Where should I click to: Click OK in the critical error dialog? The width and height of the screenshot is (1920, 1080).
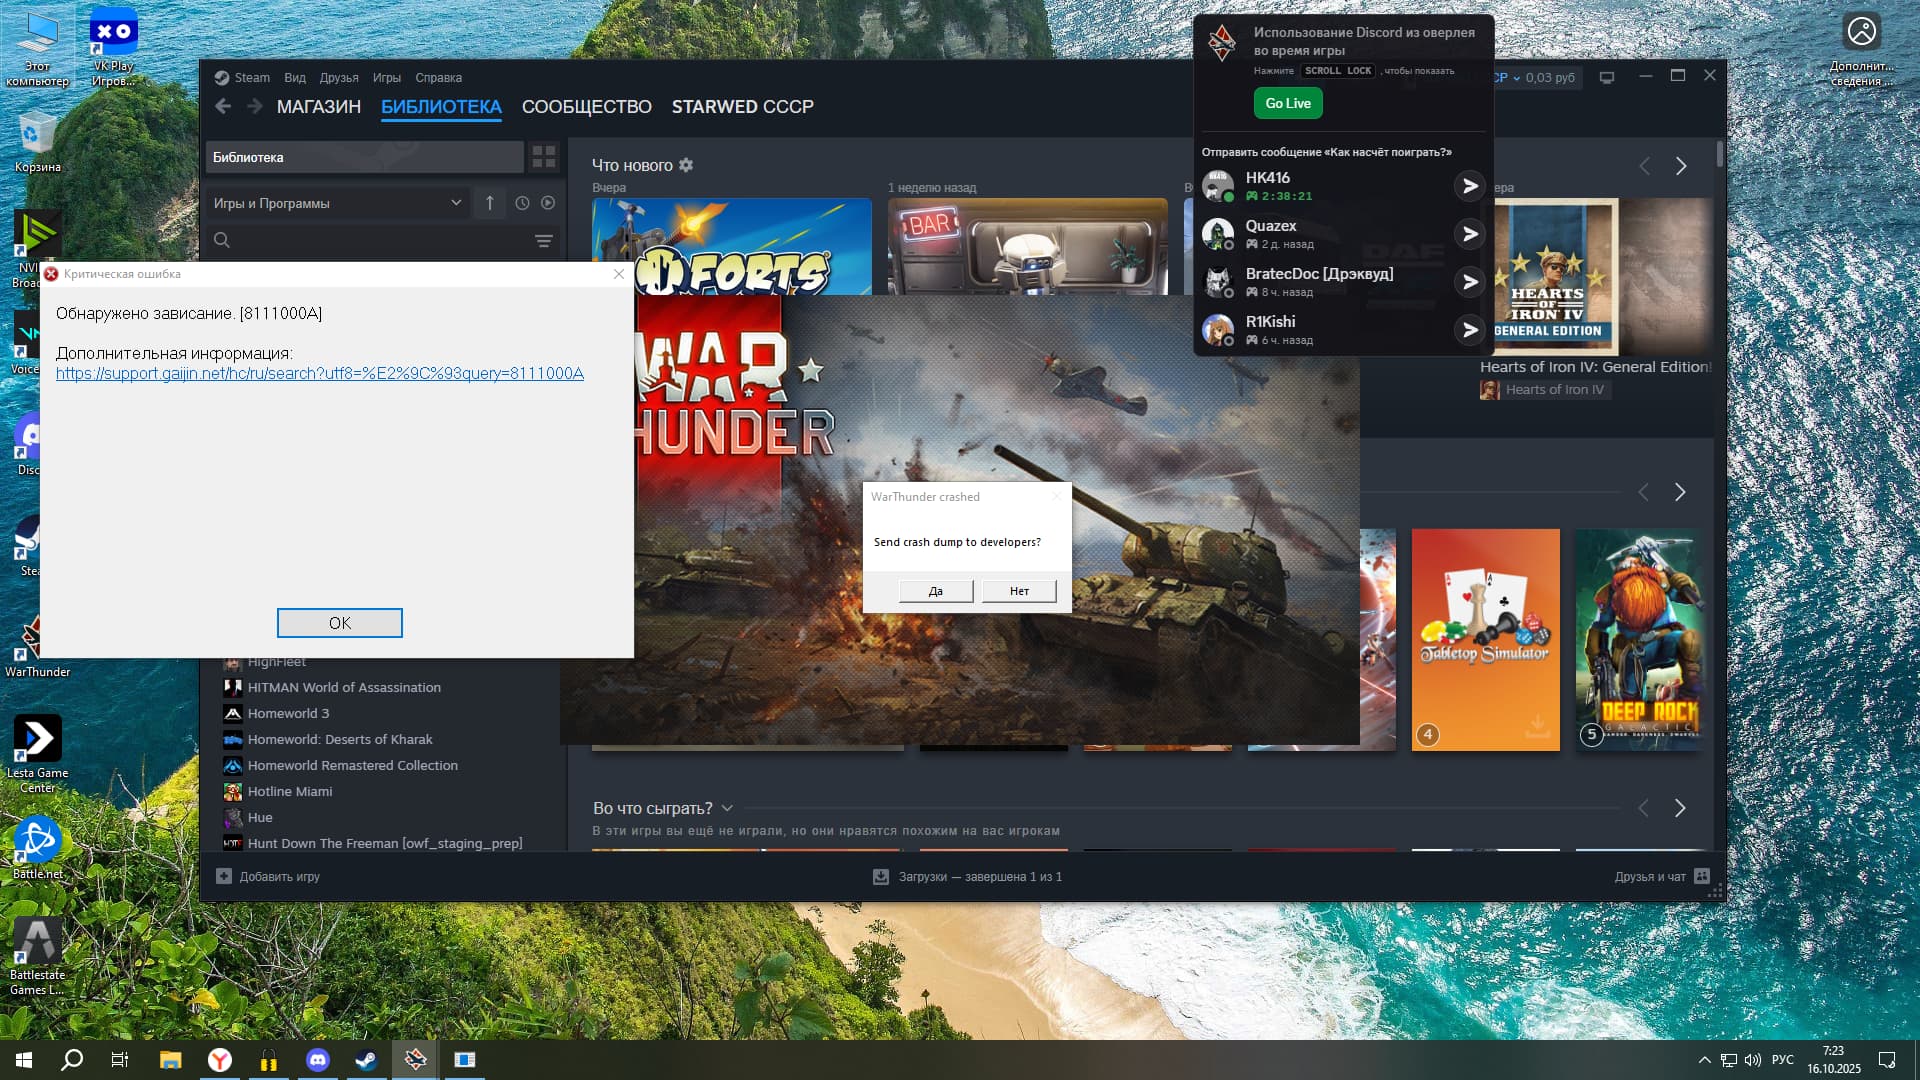point(339,623)
